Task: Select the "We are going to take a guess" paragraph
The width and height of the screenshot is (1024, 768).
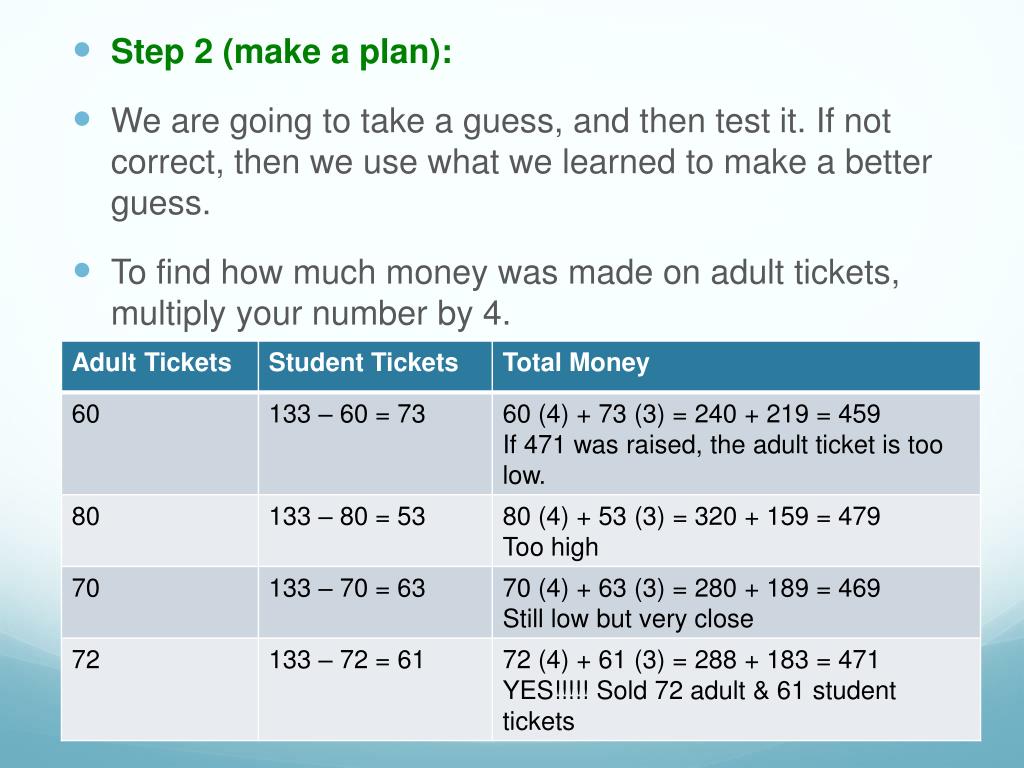Action: (520, 162)
